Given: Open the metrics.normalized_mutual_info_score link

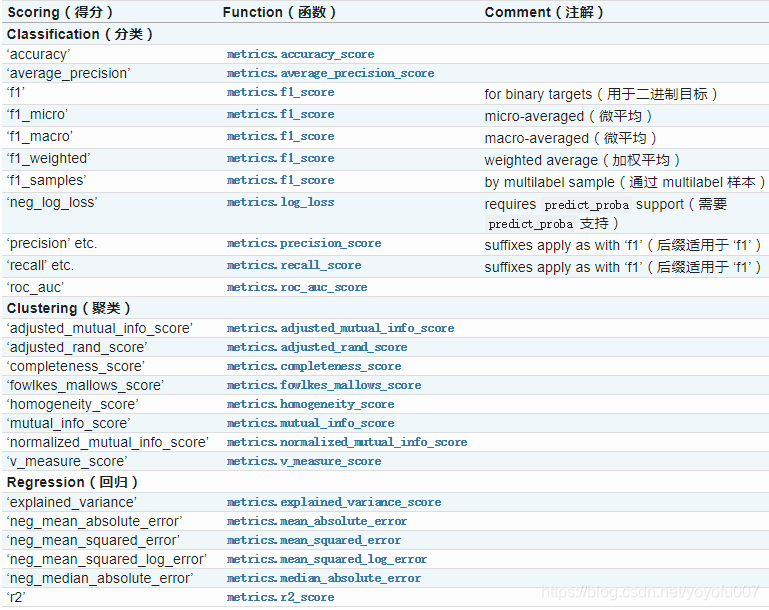Looking at the screenshot, I should point(347,442).
